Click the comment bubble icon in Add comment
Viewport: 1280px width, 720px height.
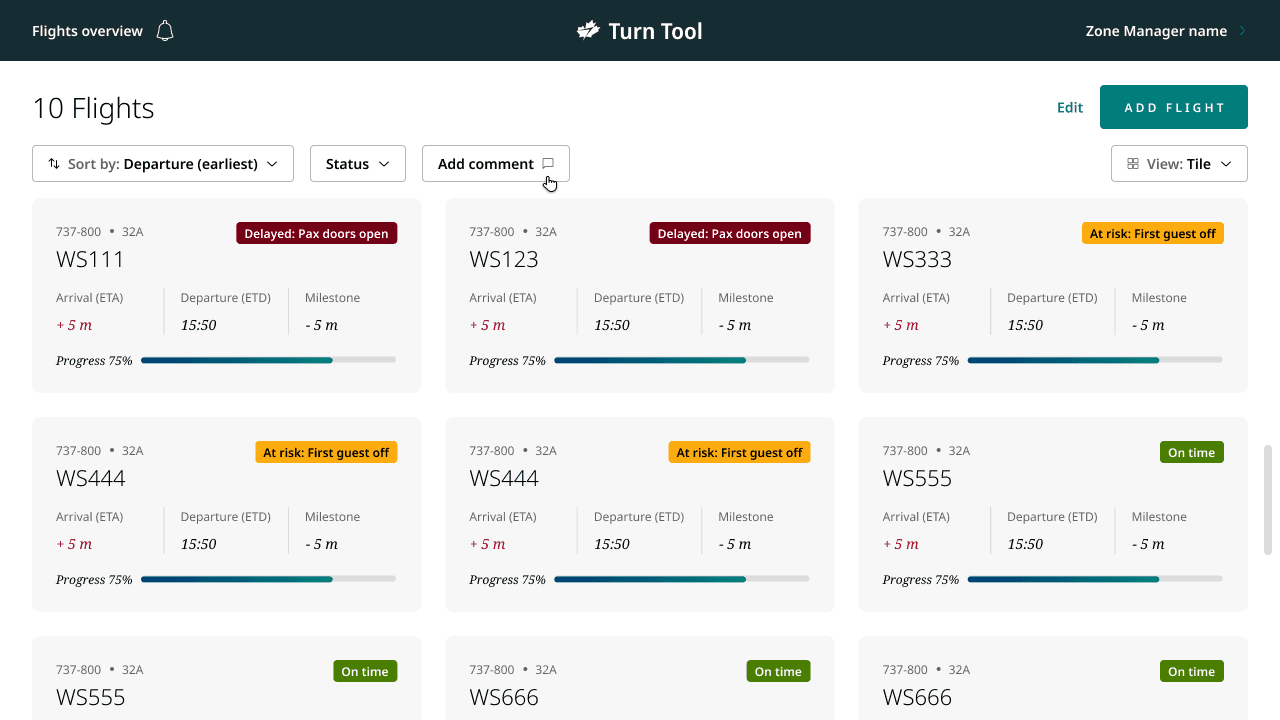pyautogui.click(x=548, y=164)
